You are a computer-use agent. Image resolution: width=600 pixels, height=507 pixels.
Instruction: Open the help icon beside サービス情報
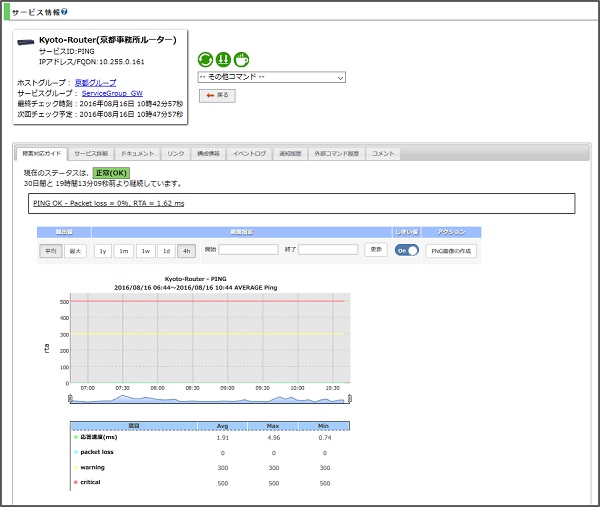[64, 12]
